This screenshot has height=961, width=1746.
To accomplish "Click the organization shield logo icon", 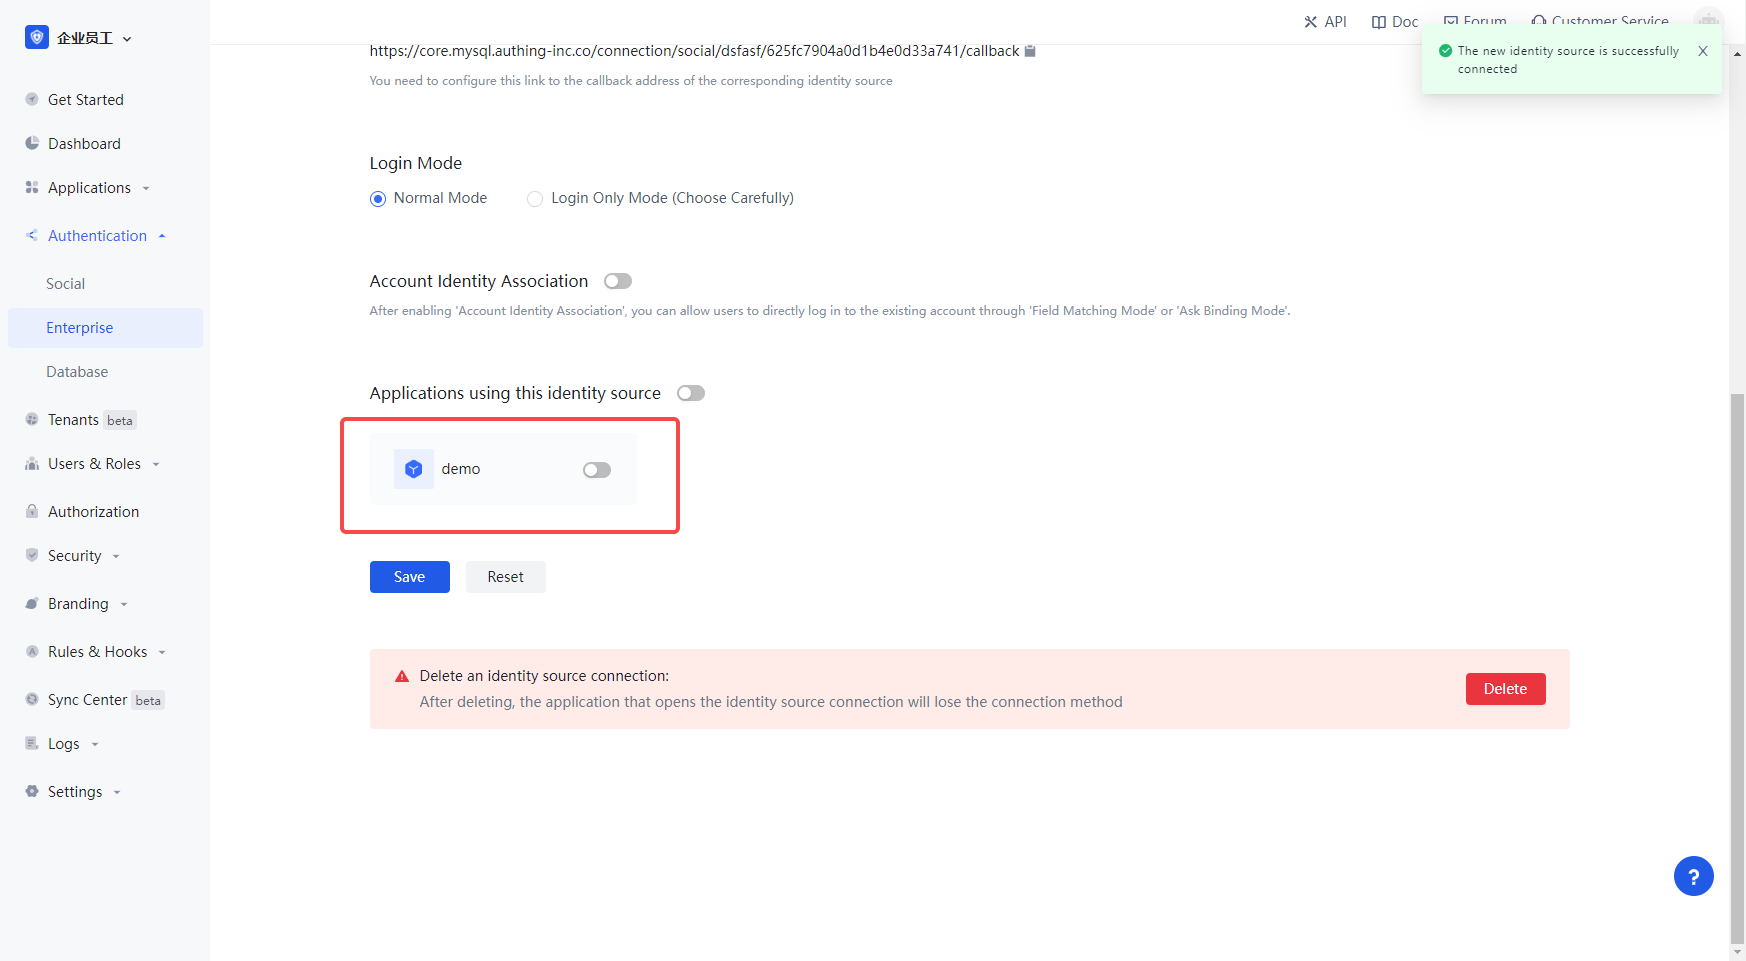I will 37,38.
